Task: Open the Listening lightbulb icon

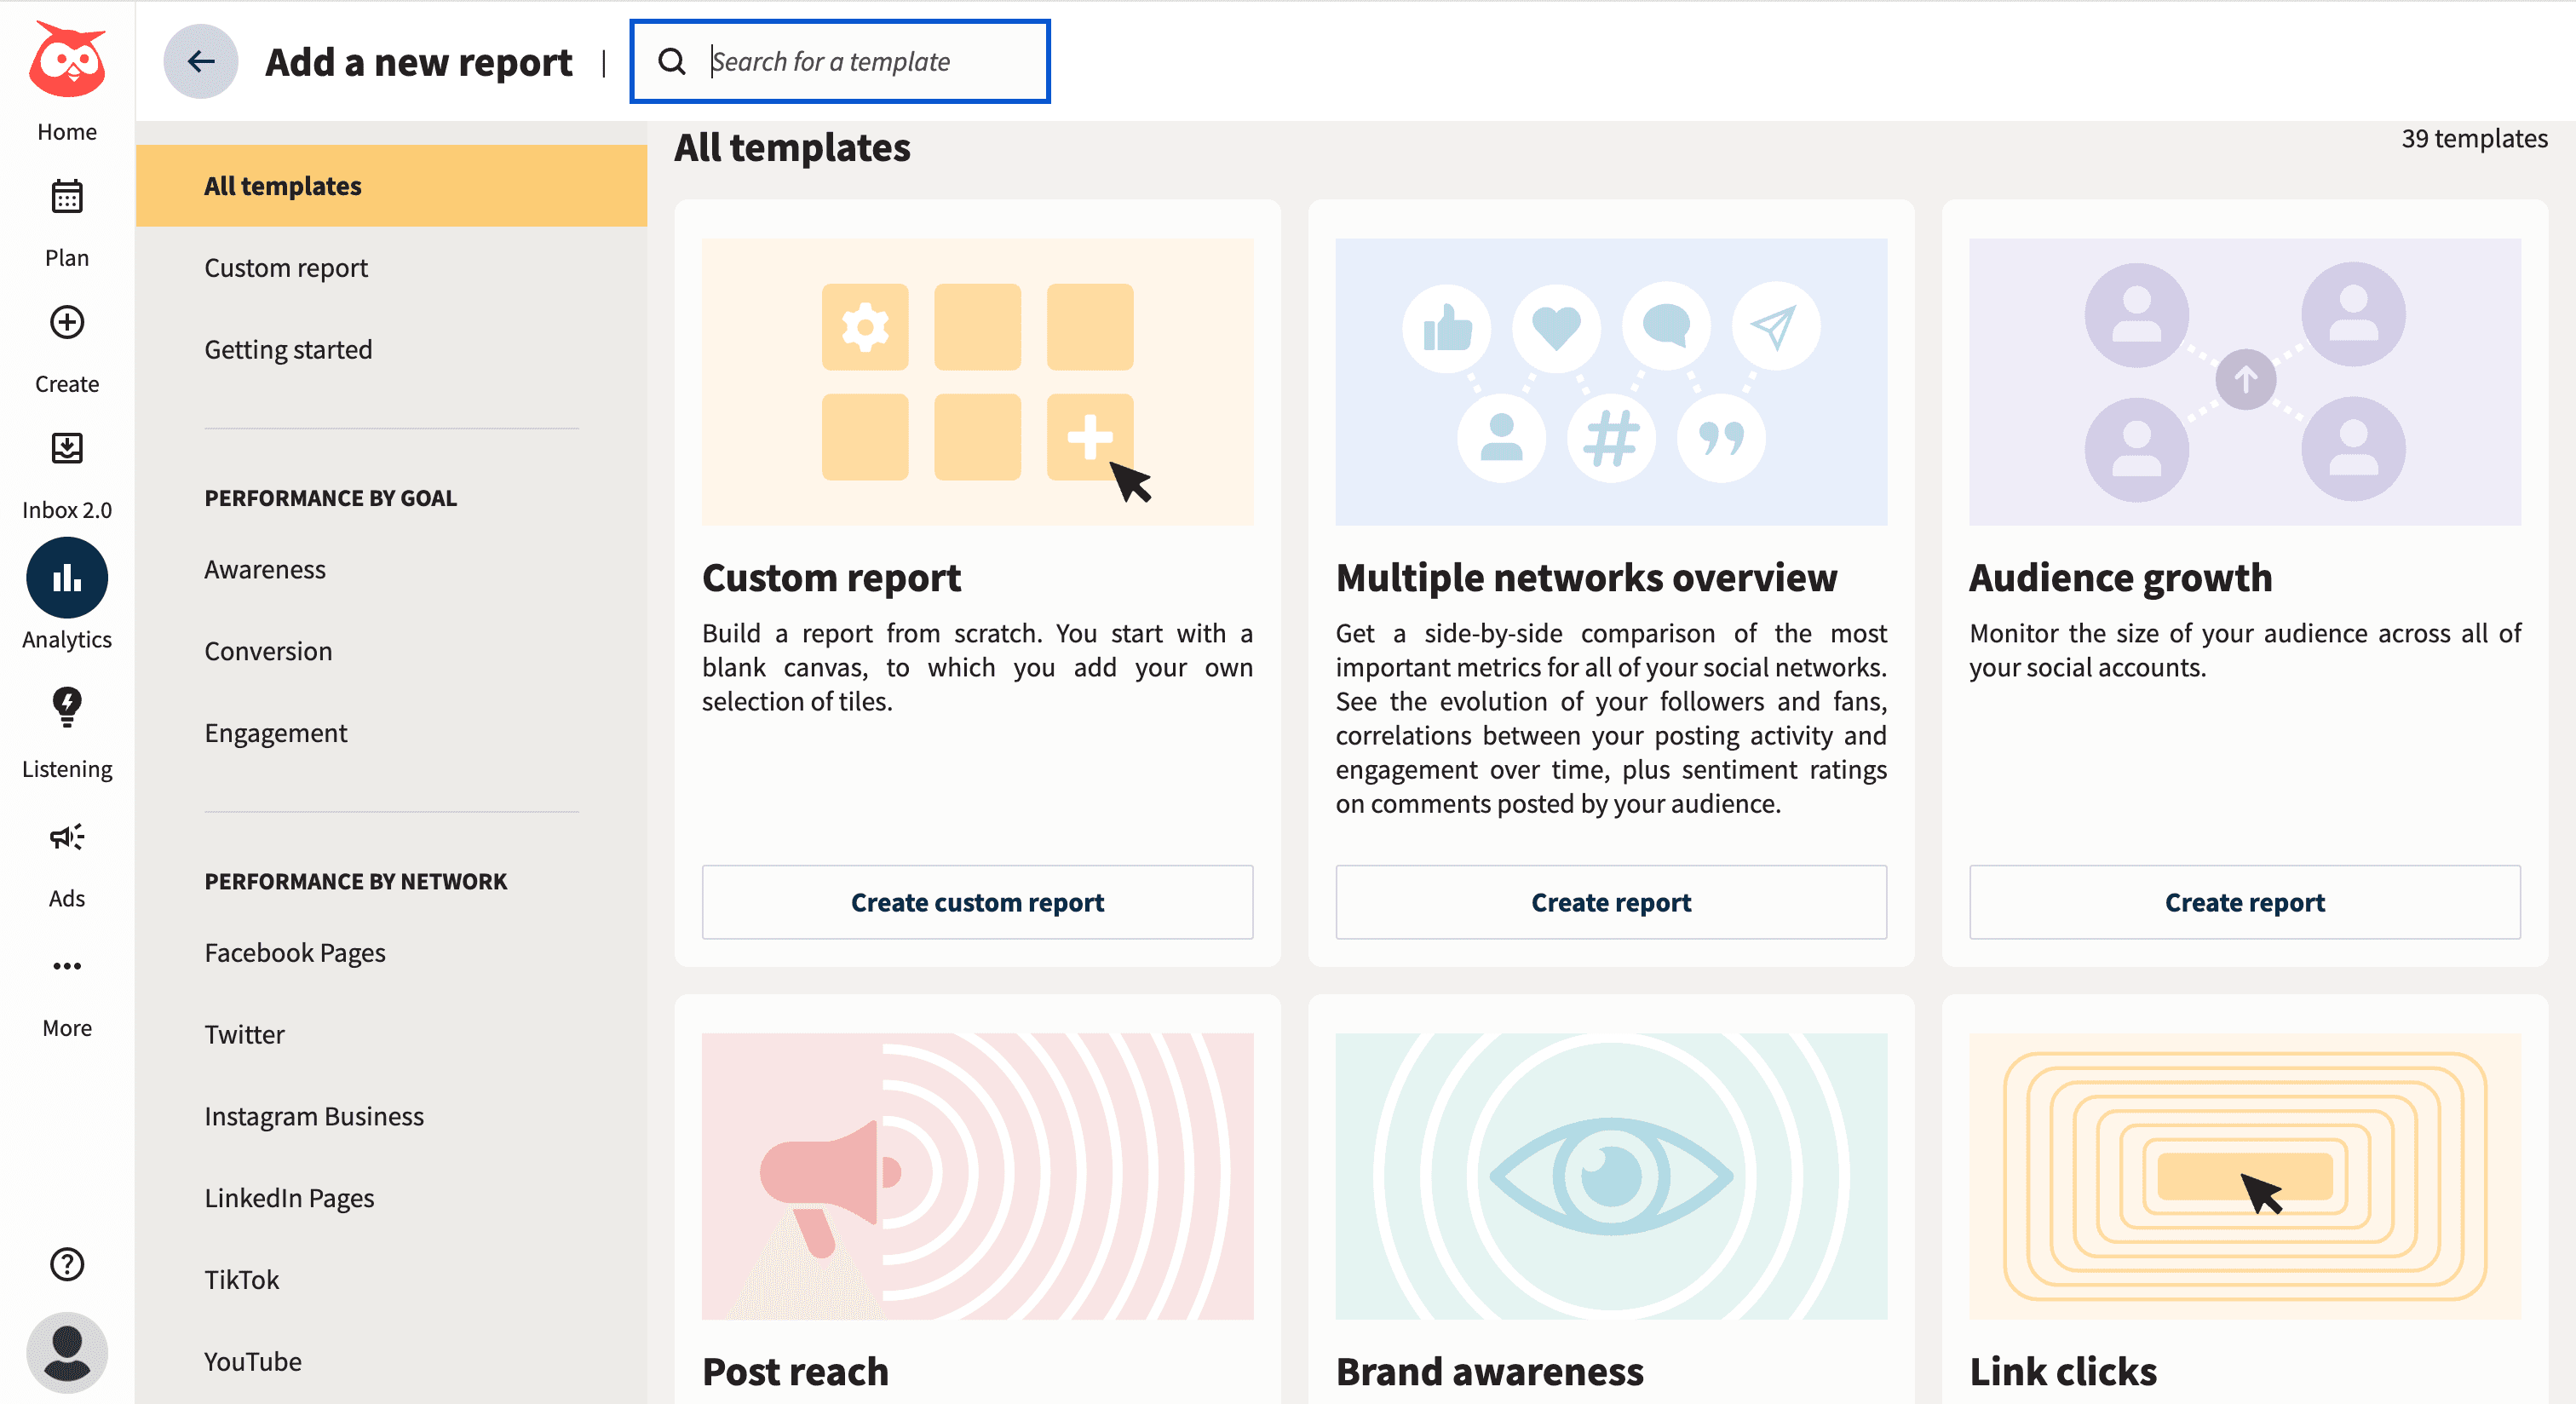Action: click(67, 706)
